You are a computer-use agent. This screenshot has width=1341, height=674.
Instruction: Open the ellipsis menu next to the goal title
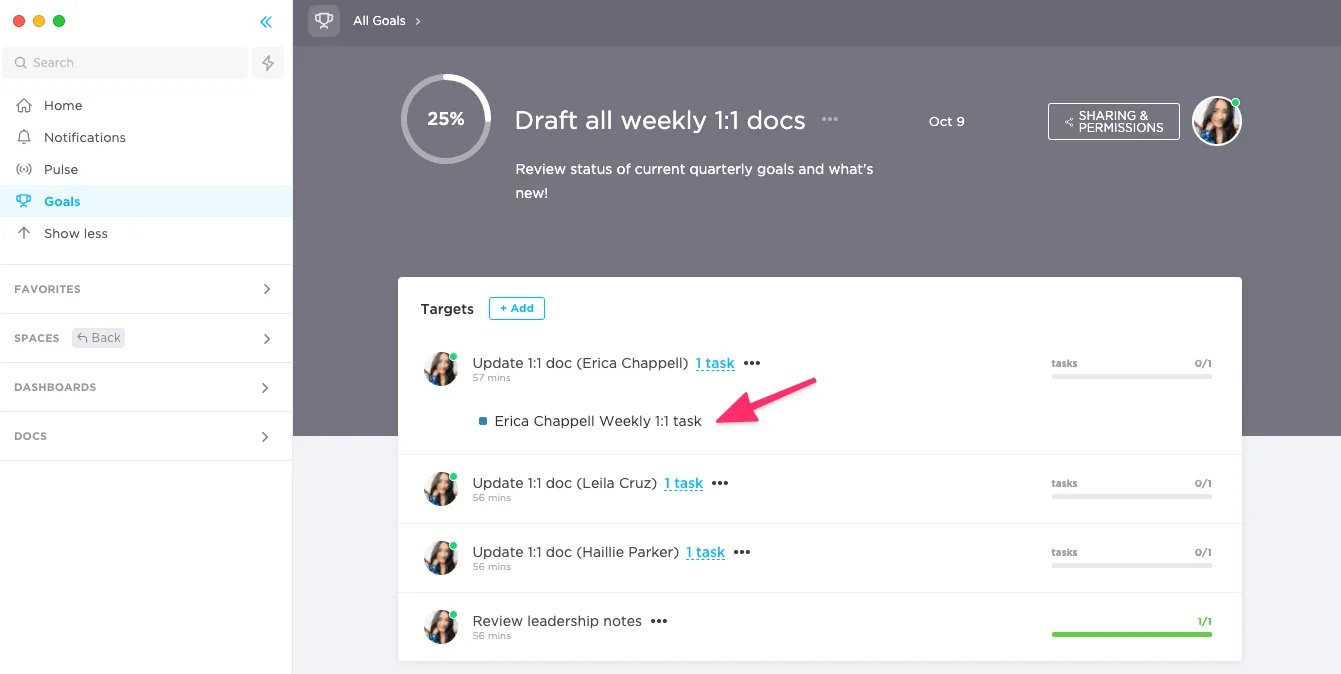point(830,119)
